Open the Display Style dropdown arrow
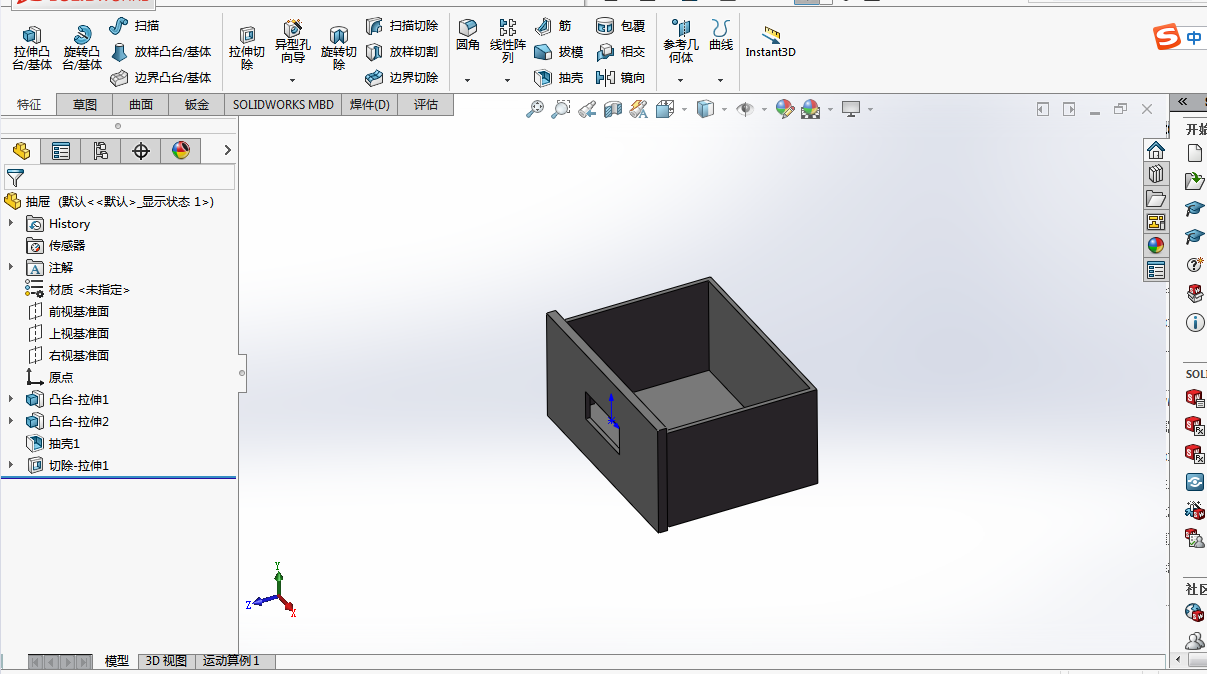The image size is (1207, 674). point(725,109)
